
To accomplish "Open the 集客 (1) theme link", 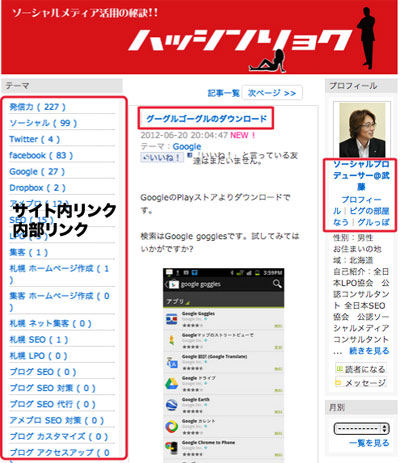I will [x=29, y=252].
